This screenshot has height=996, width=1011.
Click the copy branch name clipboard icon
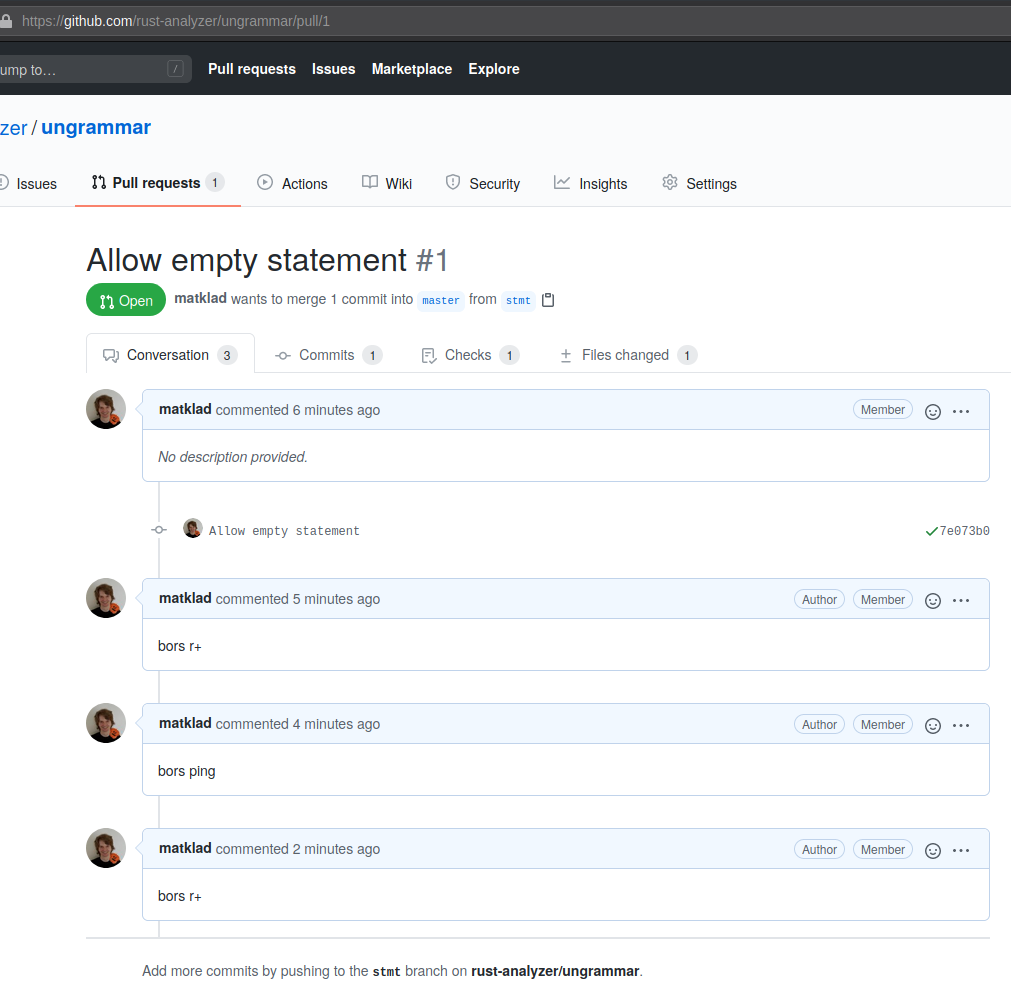point(548,300)
